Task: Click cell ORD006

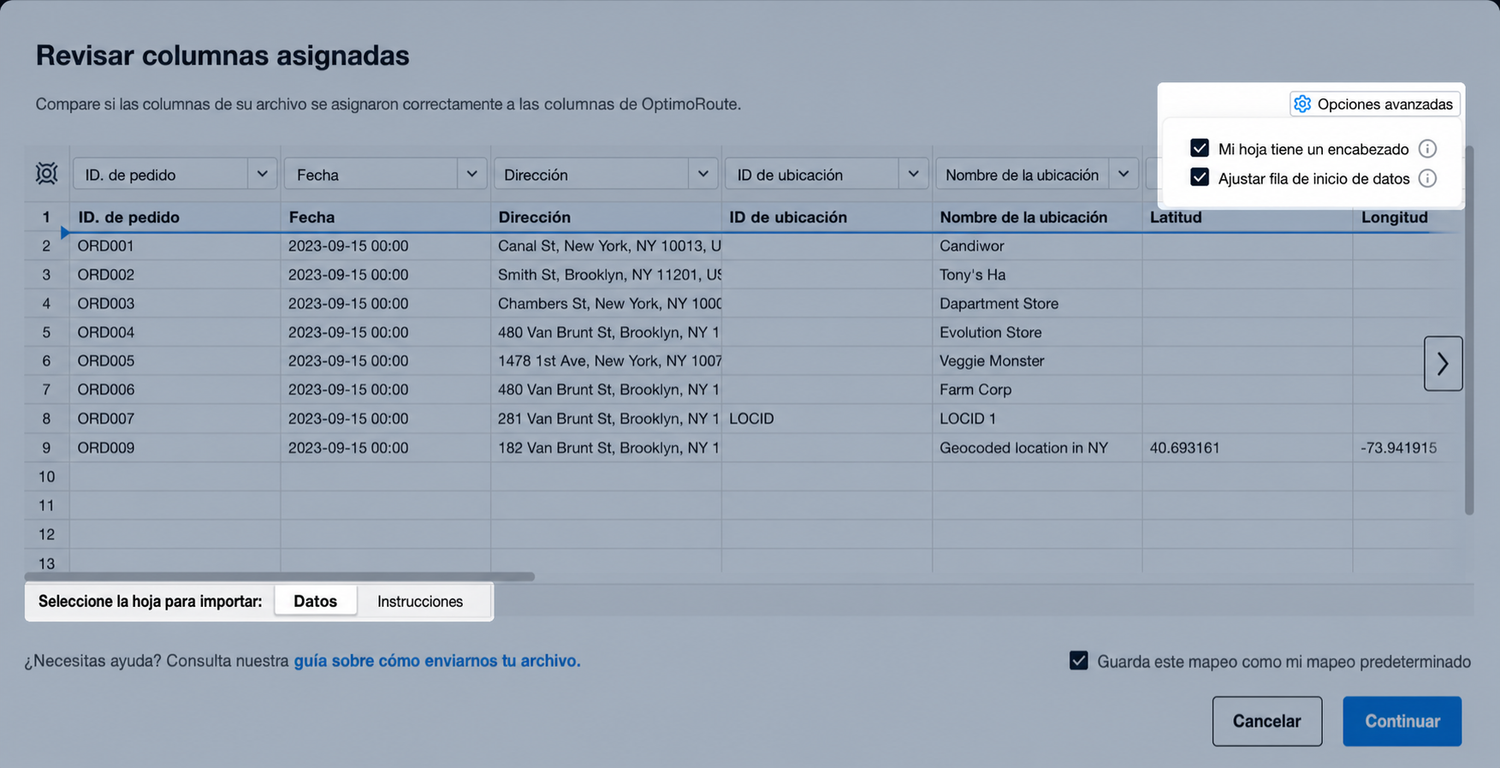Action: coord(176,390)
